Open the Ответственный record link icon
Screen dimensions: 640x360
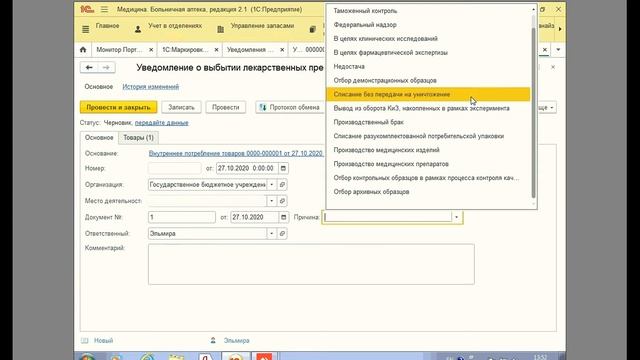[x=282, y=233]
